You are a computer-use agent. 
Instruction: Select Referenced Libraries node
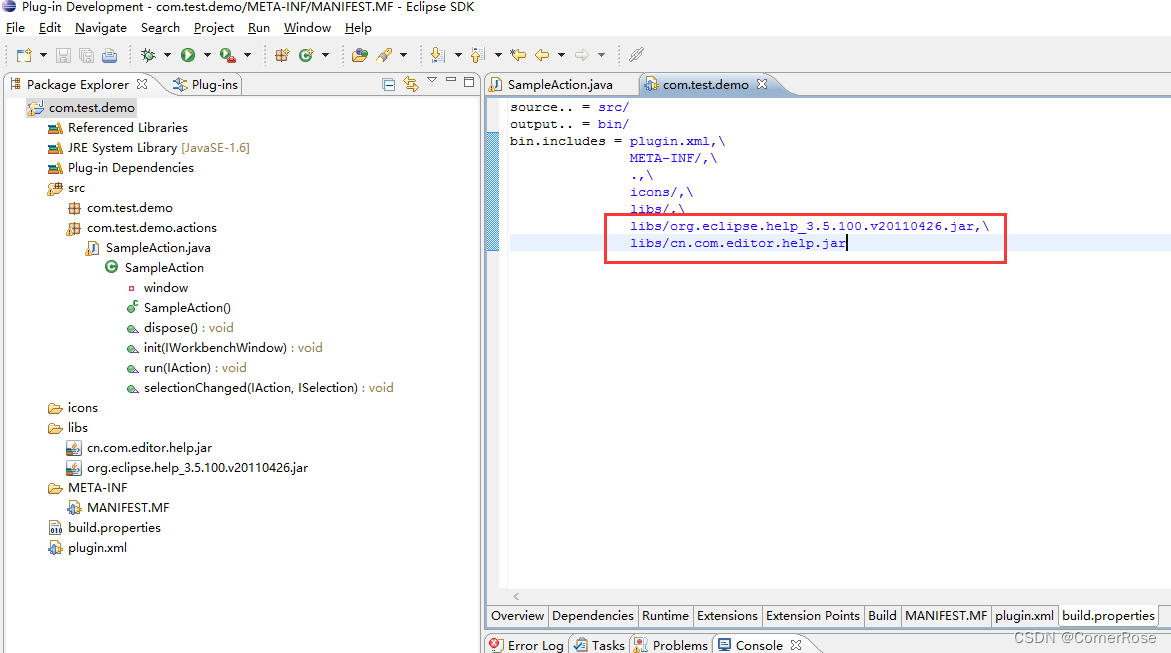128,128
